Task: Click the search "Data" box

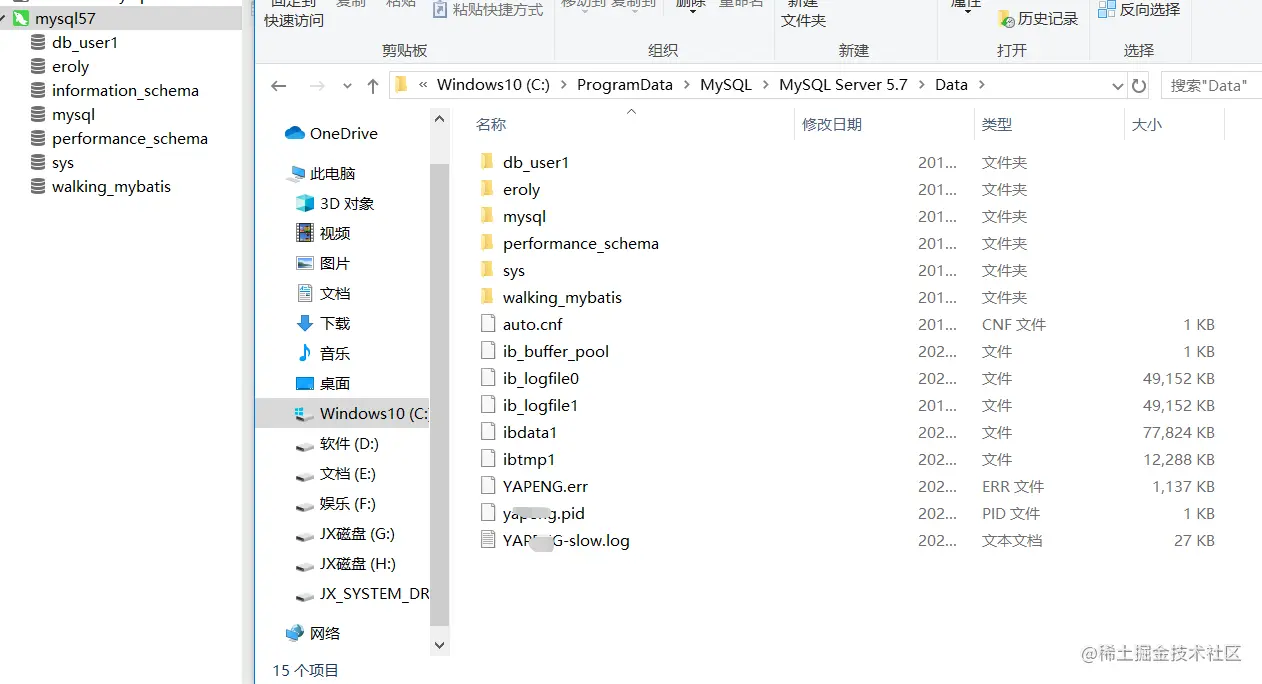Action: (1210, 86)
